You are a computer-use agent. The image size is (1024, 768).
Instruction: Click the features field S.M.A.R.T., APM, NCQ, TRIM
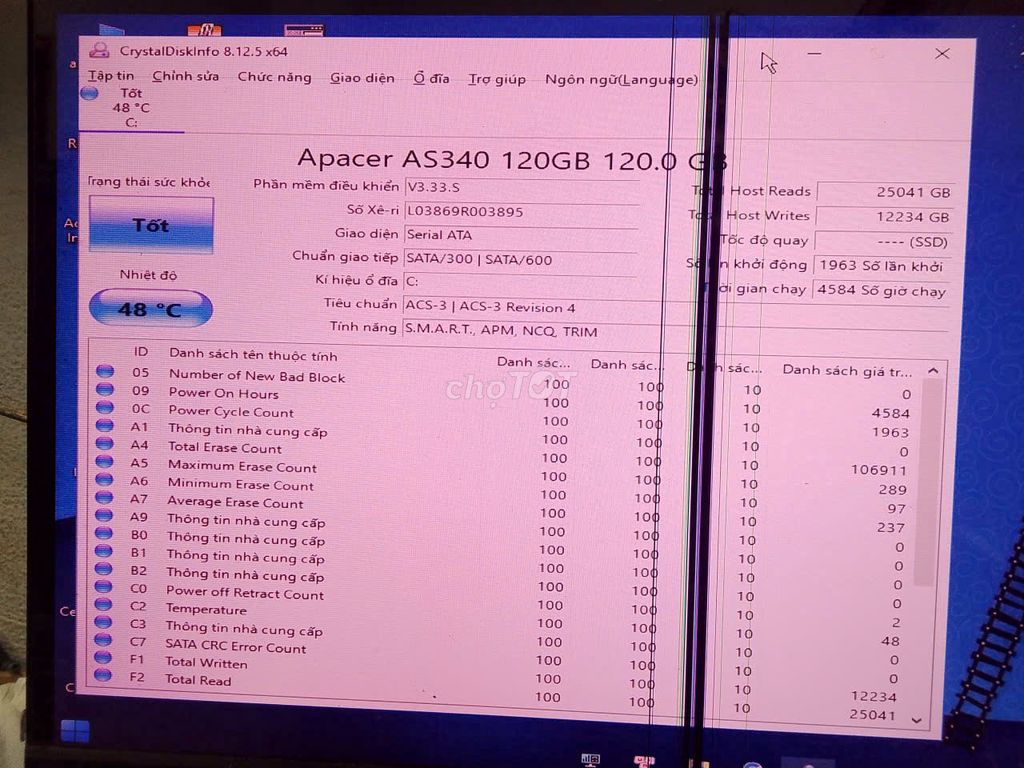675,330
